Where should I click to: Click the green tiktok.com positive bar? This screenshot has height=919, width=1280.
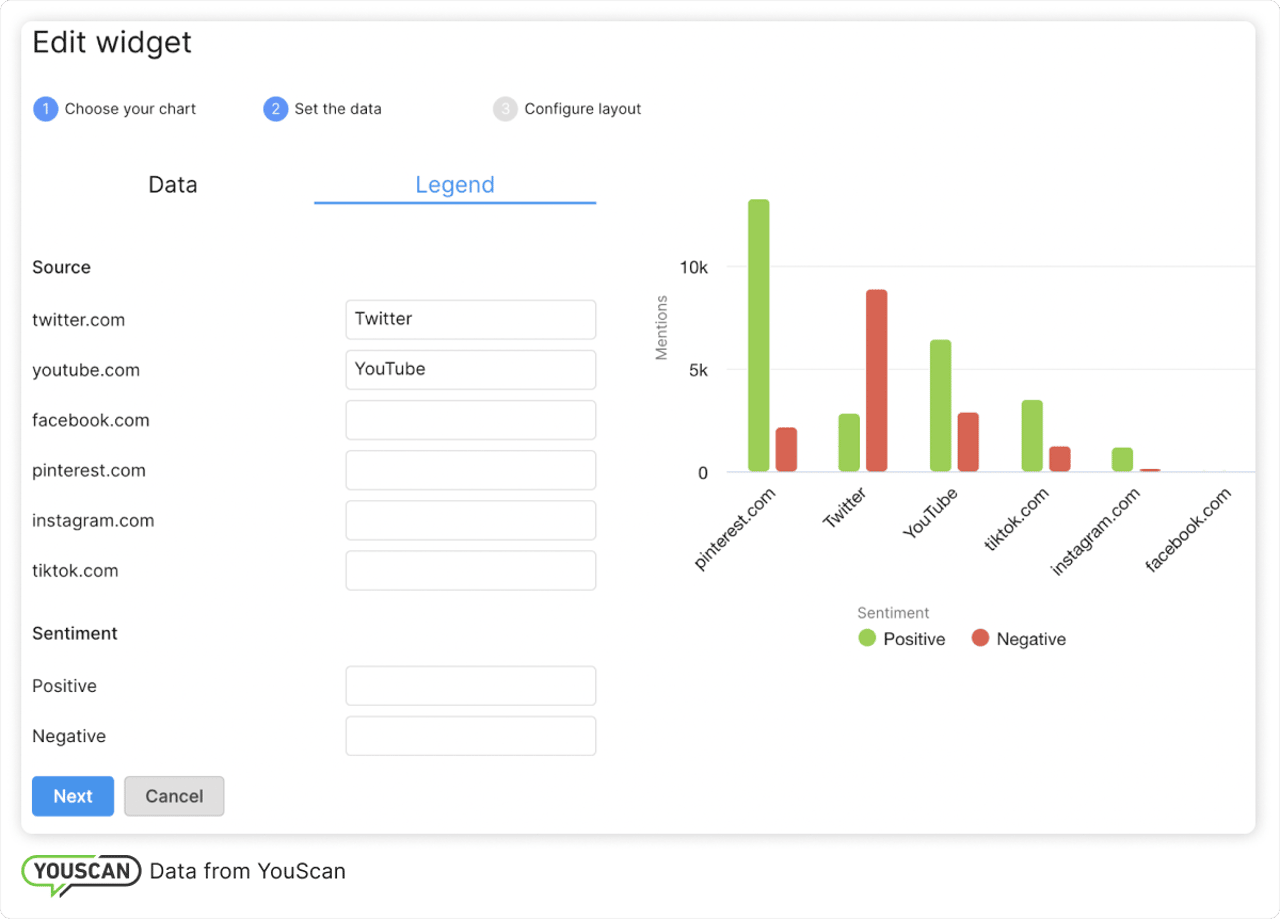[x=1032, y=435]
